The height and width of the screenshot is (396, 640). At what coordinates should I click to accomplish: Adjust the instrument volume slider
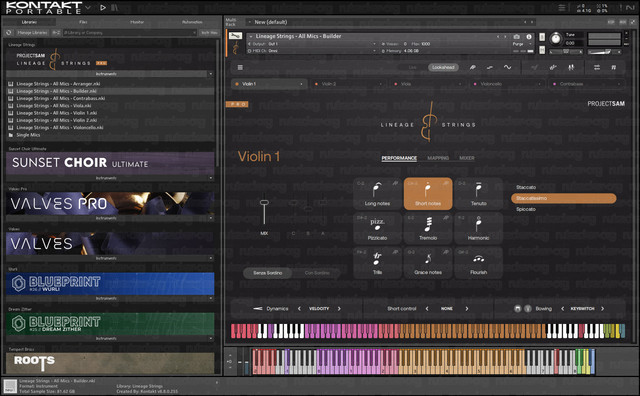pyautogui.click(x=604, y=52)
